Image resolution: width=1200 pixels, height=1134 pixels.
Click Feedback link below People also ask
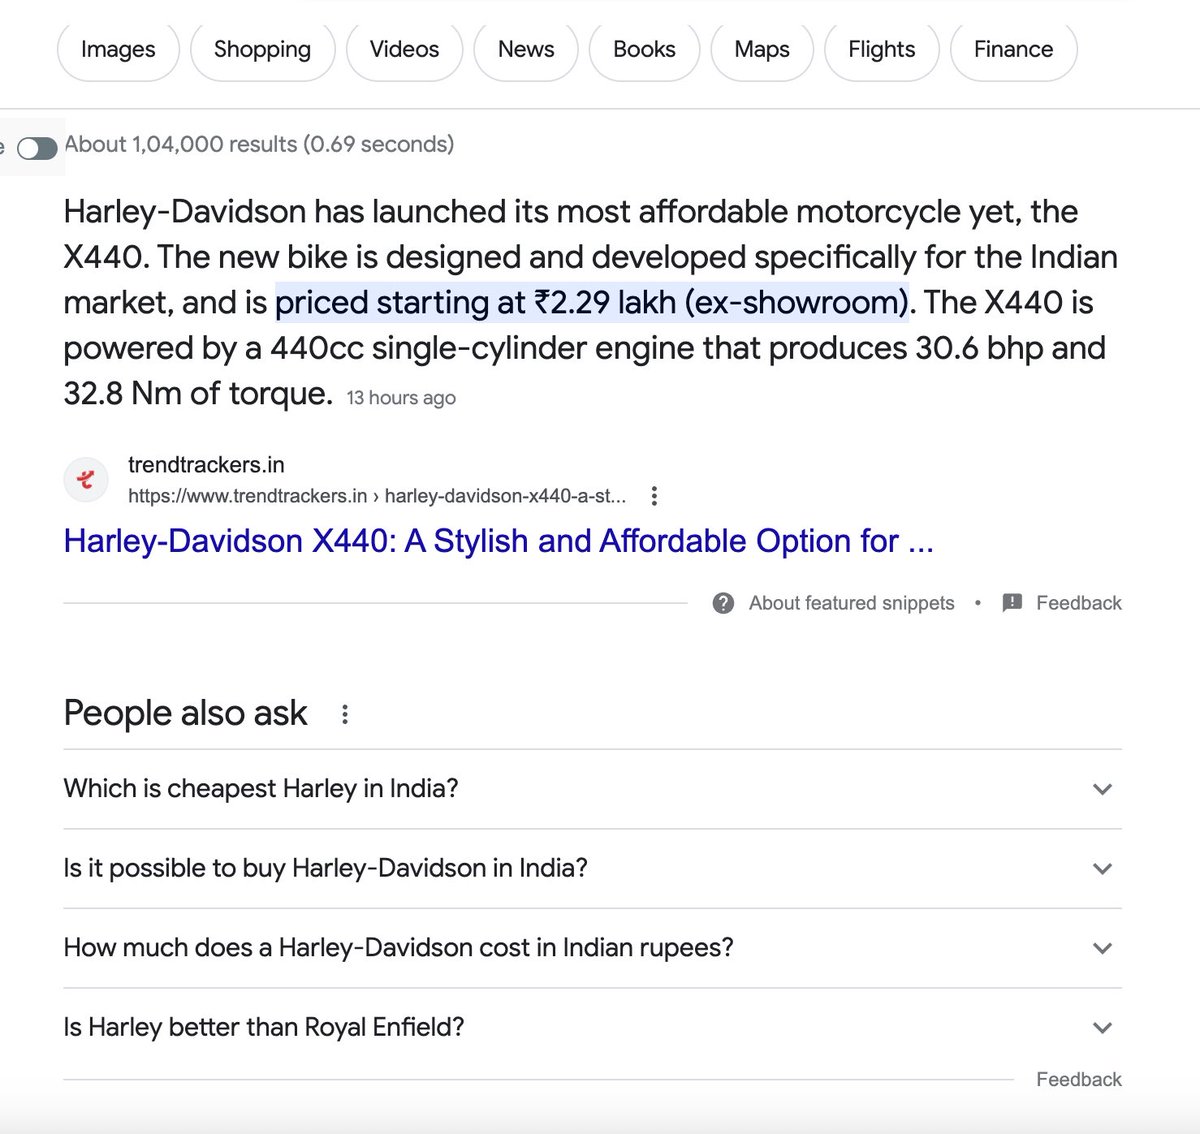(1079, 1080)
